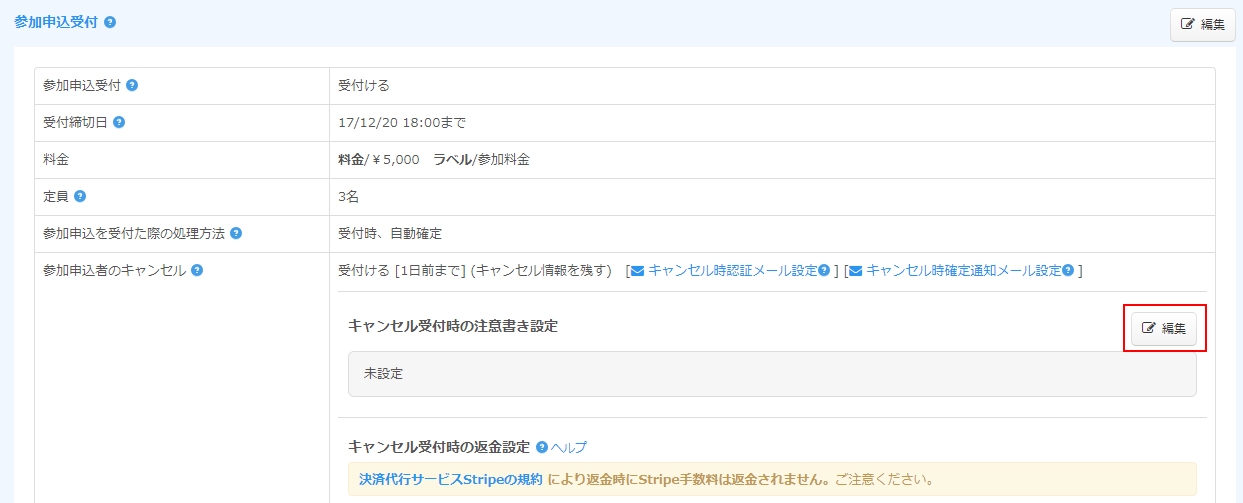Image resolution: width=1243 pixels, height=503 pixels.
Task: Click help icon beside 参加申込を受けた際の処理方法
Action: [x=236, y=234]
